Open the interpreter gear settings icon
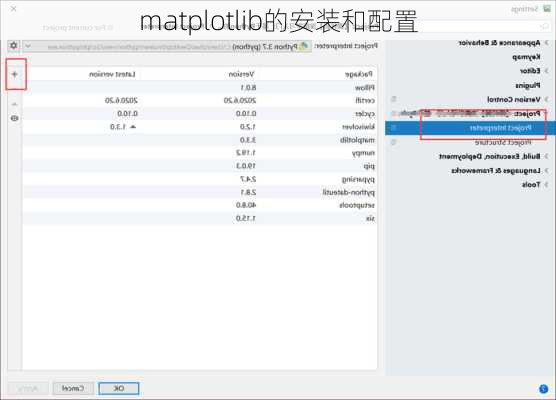The image size is (556, 400). (13, 46)
